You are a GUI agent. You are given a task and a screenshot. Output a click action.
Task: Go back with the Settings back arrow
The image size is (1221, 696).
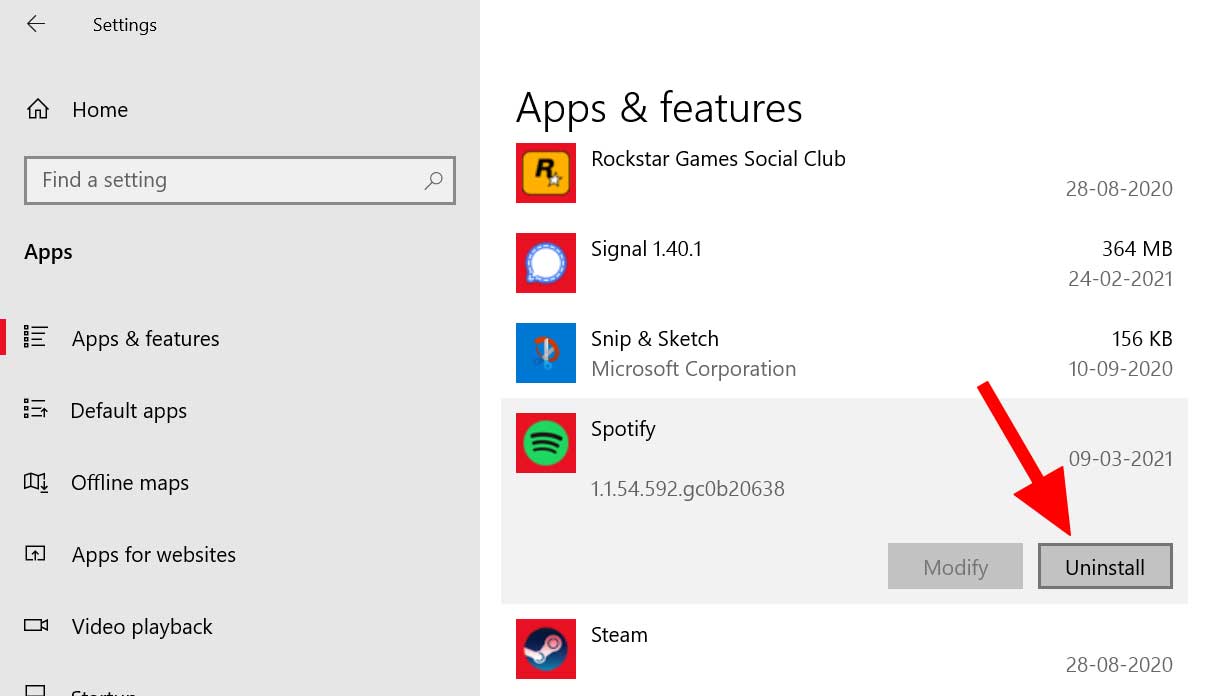click(x=36, y=24)
